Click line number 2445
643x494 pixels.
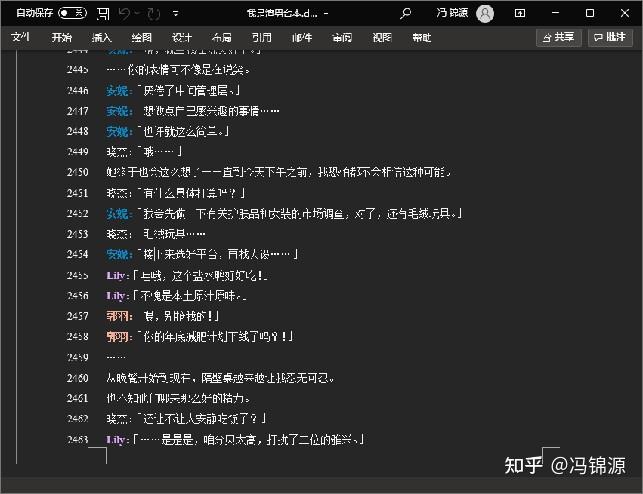pyautogui.click(x=78, y=70)
